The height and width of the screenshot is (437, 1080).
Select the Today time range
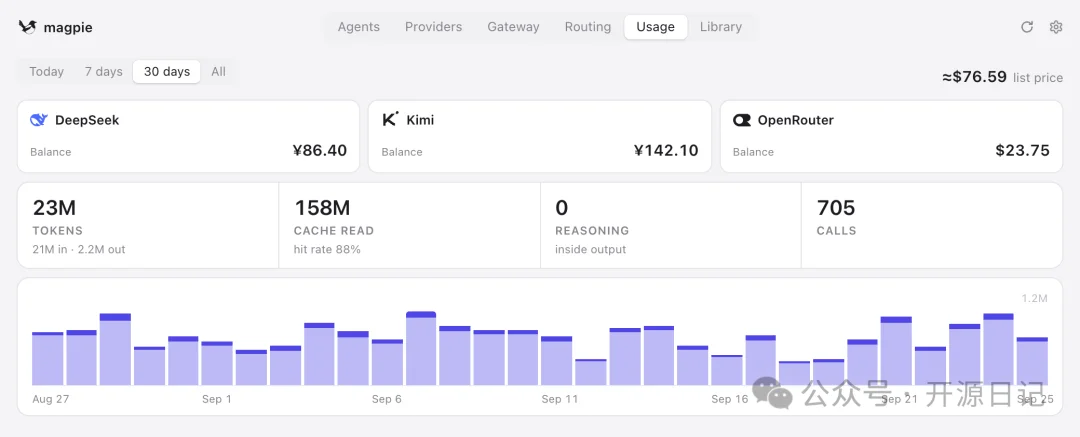point(46,72)
